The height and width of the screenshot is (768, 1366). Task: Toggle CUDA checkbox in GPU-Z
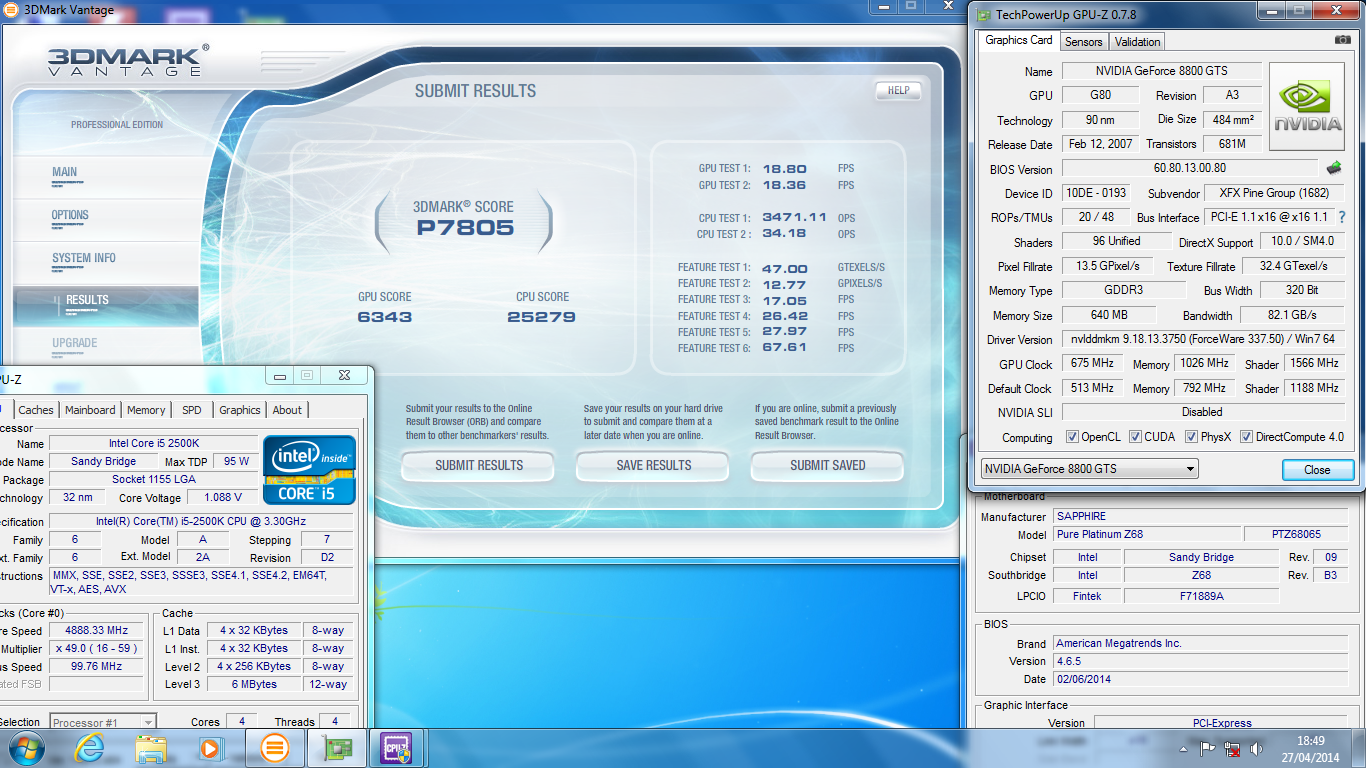pyautogui.click(x=1135, y=437)
